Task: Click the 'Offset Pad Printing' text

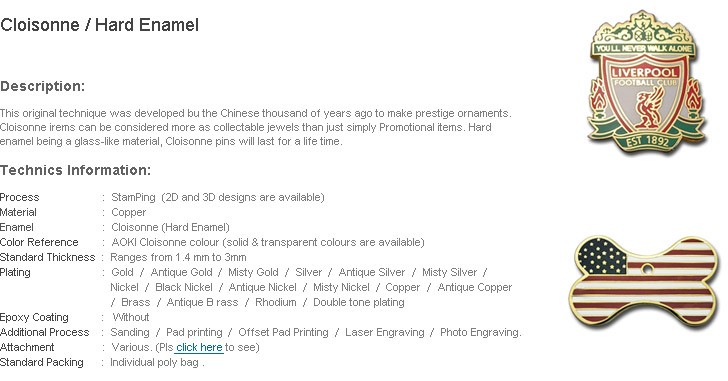Action: coord(283,332)
